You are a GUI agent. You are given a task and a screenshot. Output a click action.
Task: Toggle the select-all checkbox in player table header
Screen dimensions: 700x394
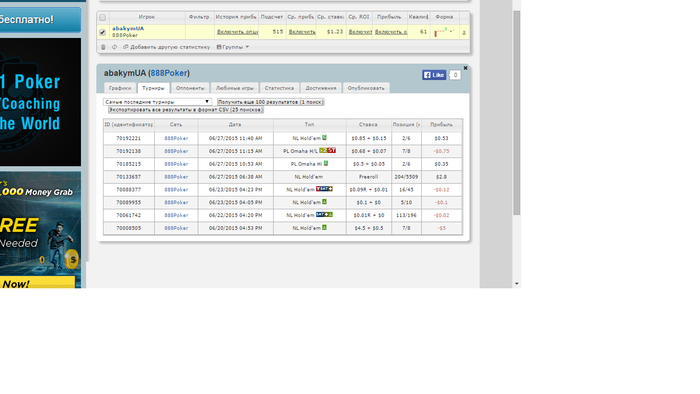pos(103,17)
